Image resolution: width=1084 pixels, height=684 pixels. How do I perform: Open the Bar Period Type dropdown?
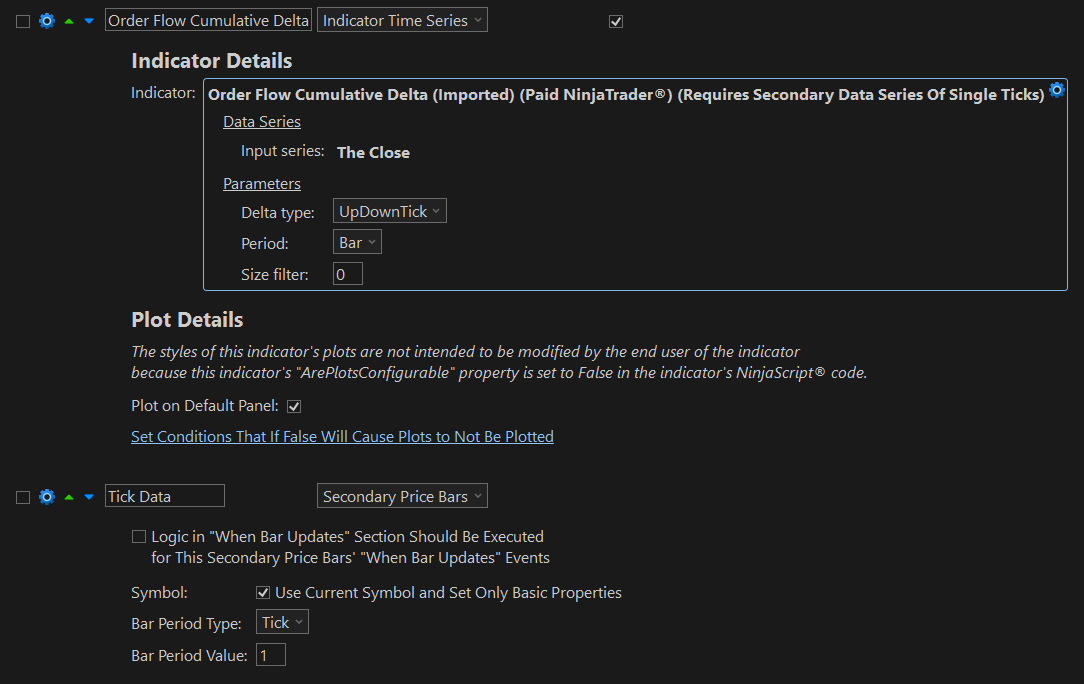tap(282, 623)
